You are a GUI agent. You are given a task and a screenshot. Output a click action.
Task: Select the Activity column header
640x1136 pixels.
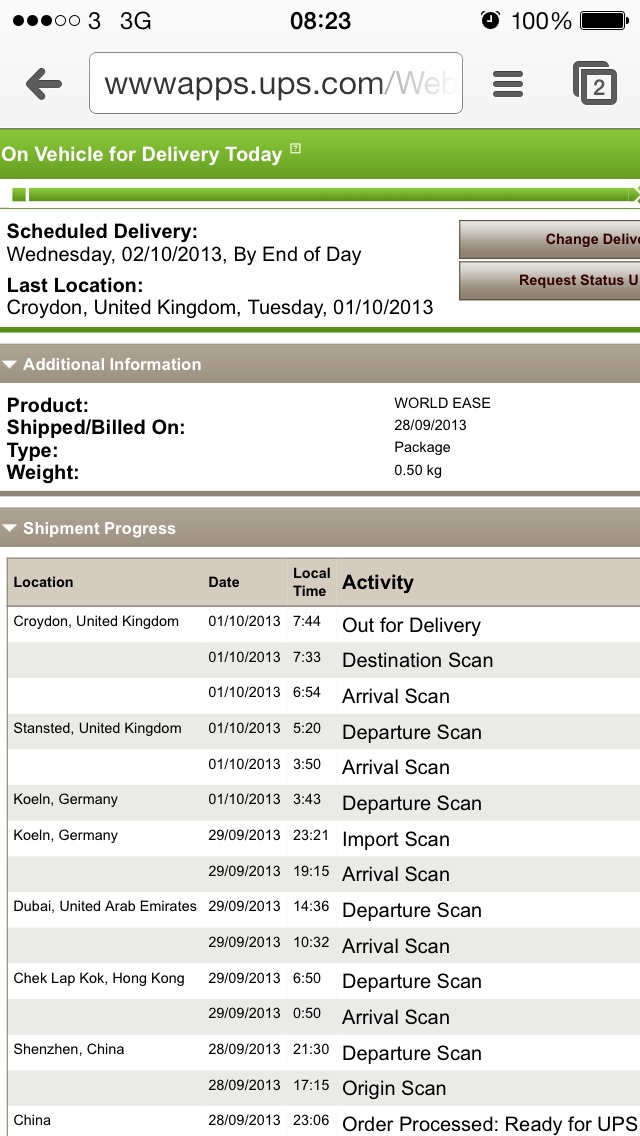[378, 582]
